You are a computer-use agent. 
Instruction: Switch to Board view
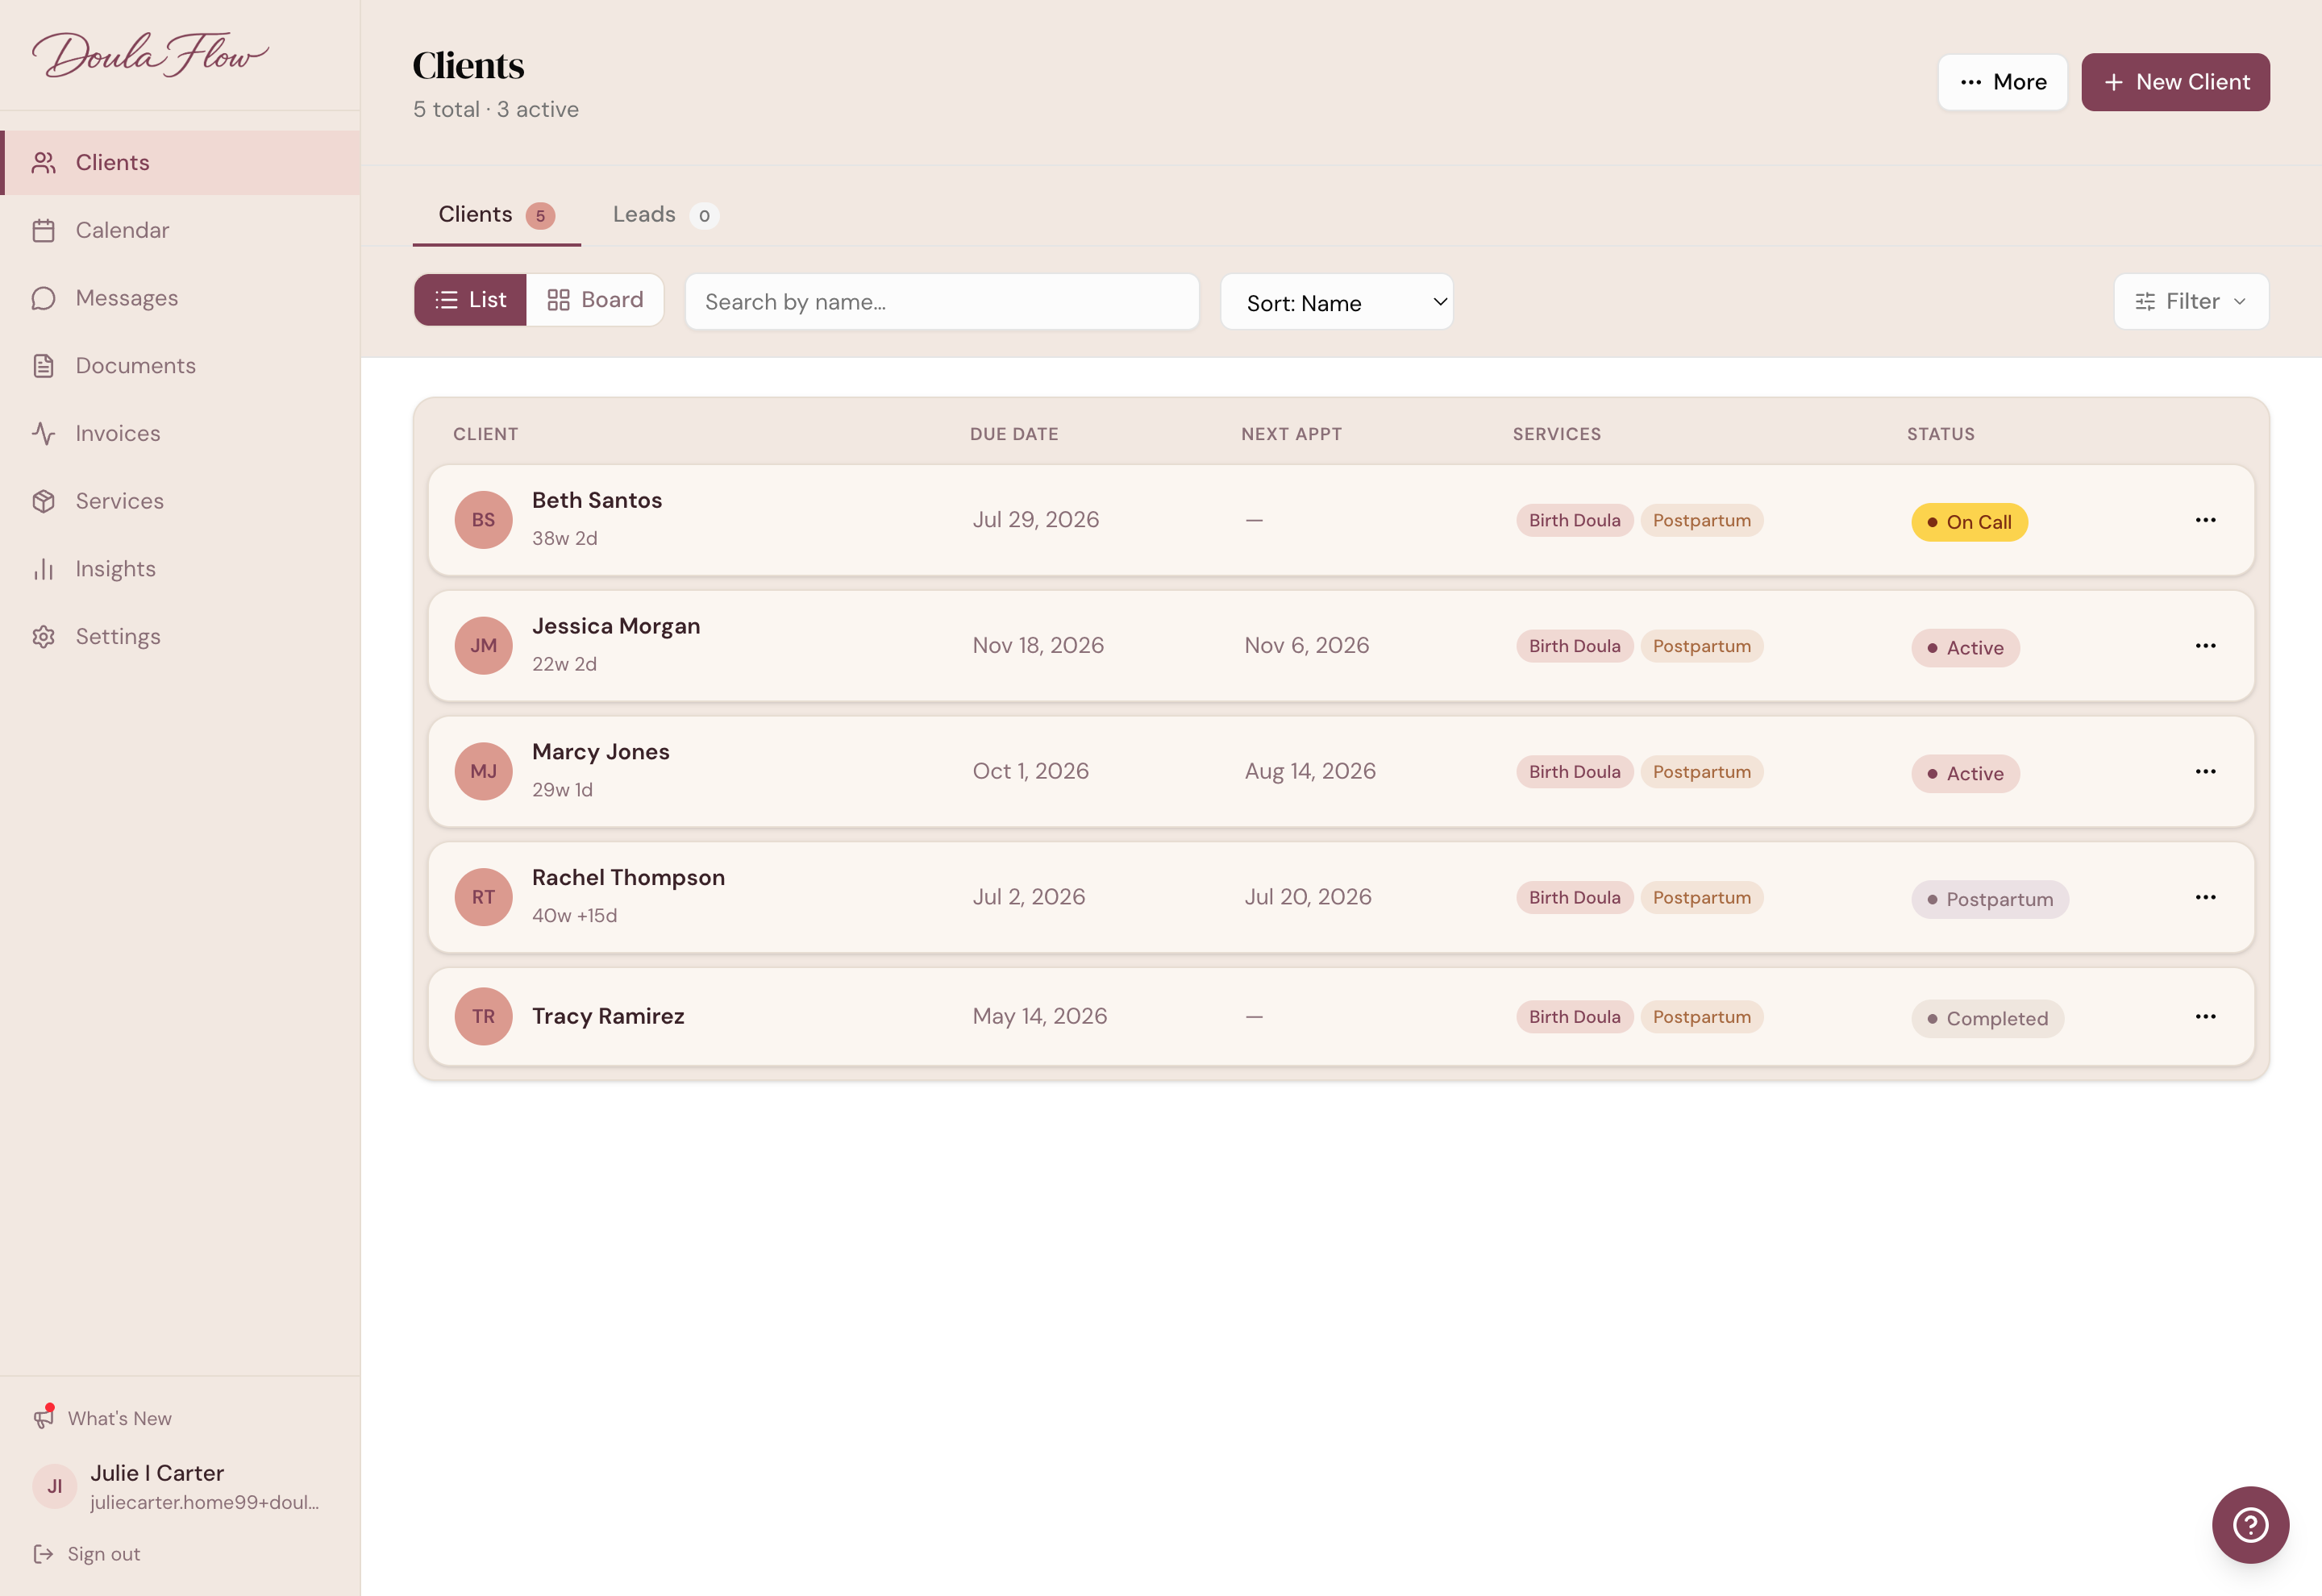[595, 300]
